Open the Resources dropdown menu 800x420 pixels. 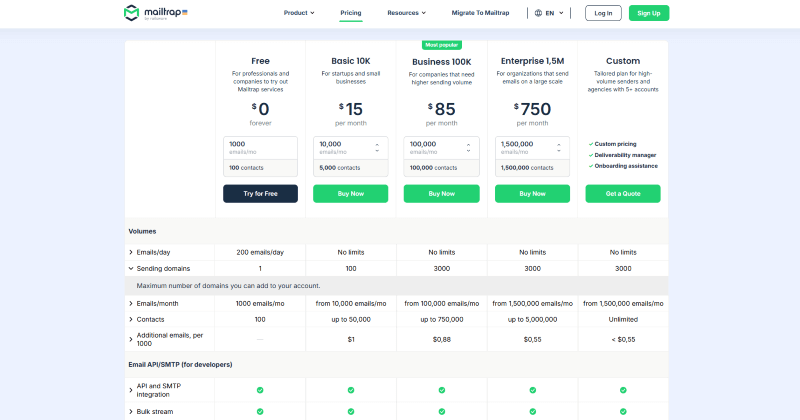point(406,13)
